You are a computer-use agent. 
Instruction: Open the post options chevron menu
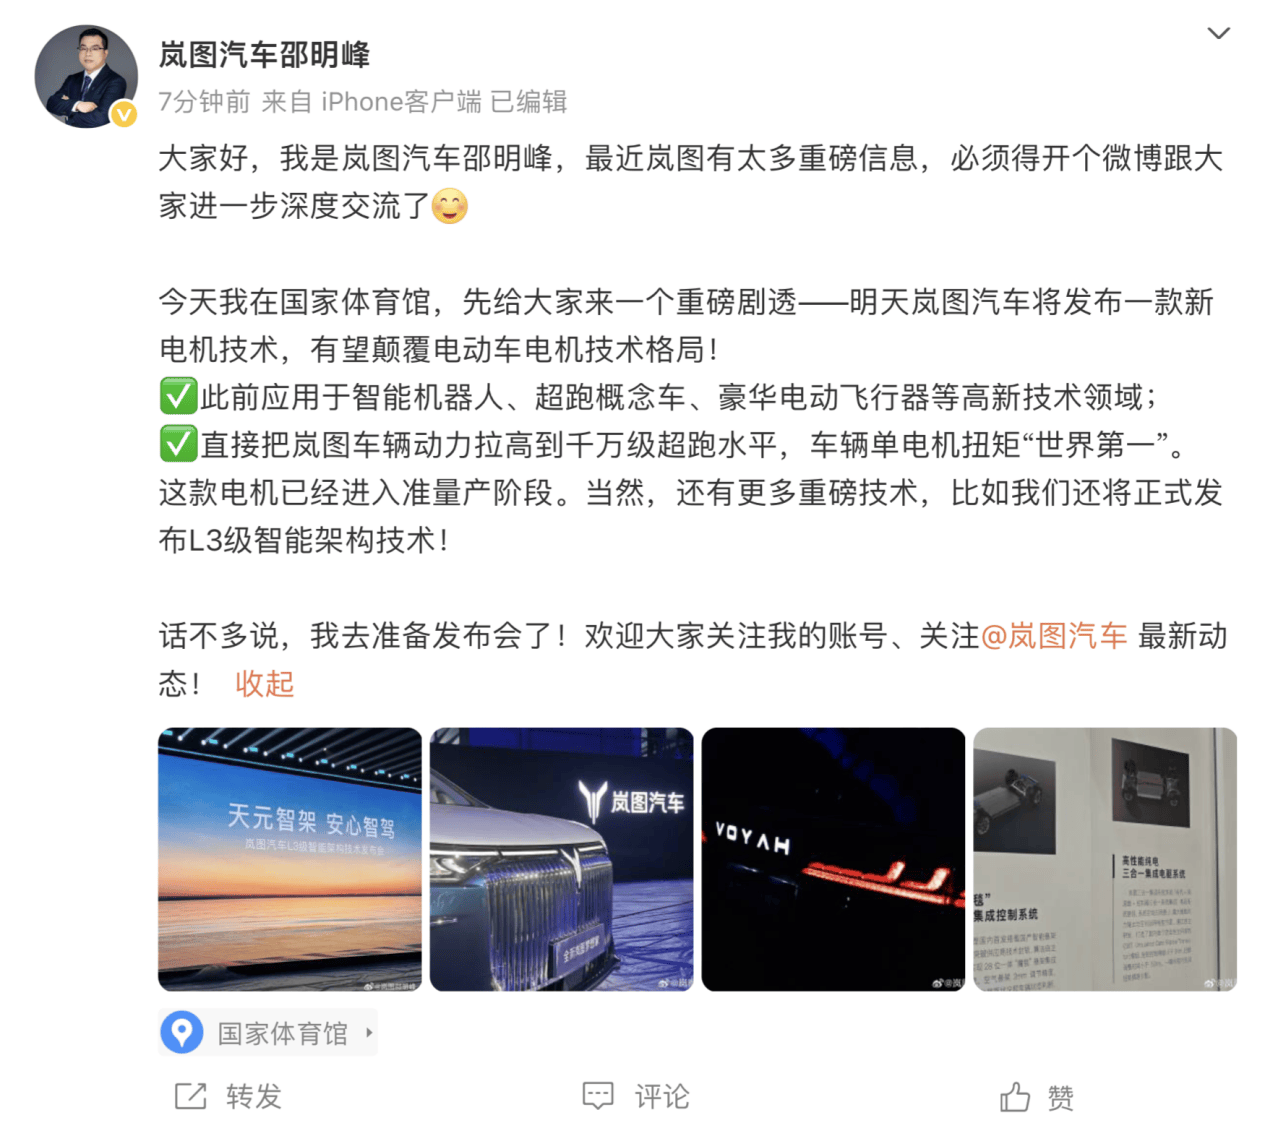pos(1218,33)
